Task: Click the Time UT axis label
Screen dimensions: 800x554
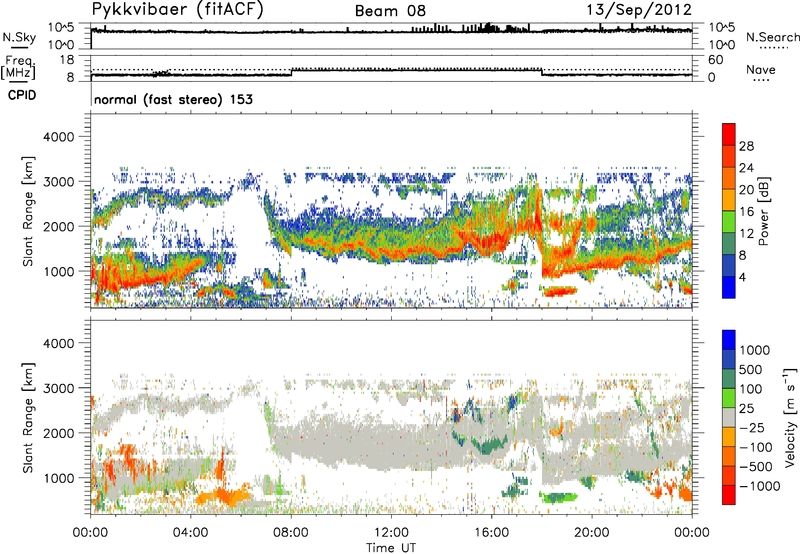Action: (391, 548)
